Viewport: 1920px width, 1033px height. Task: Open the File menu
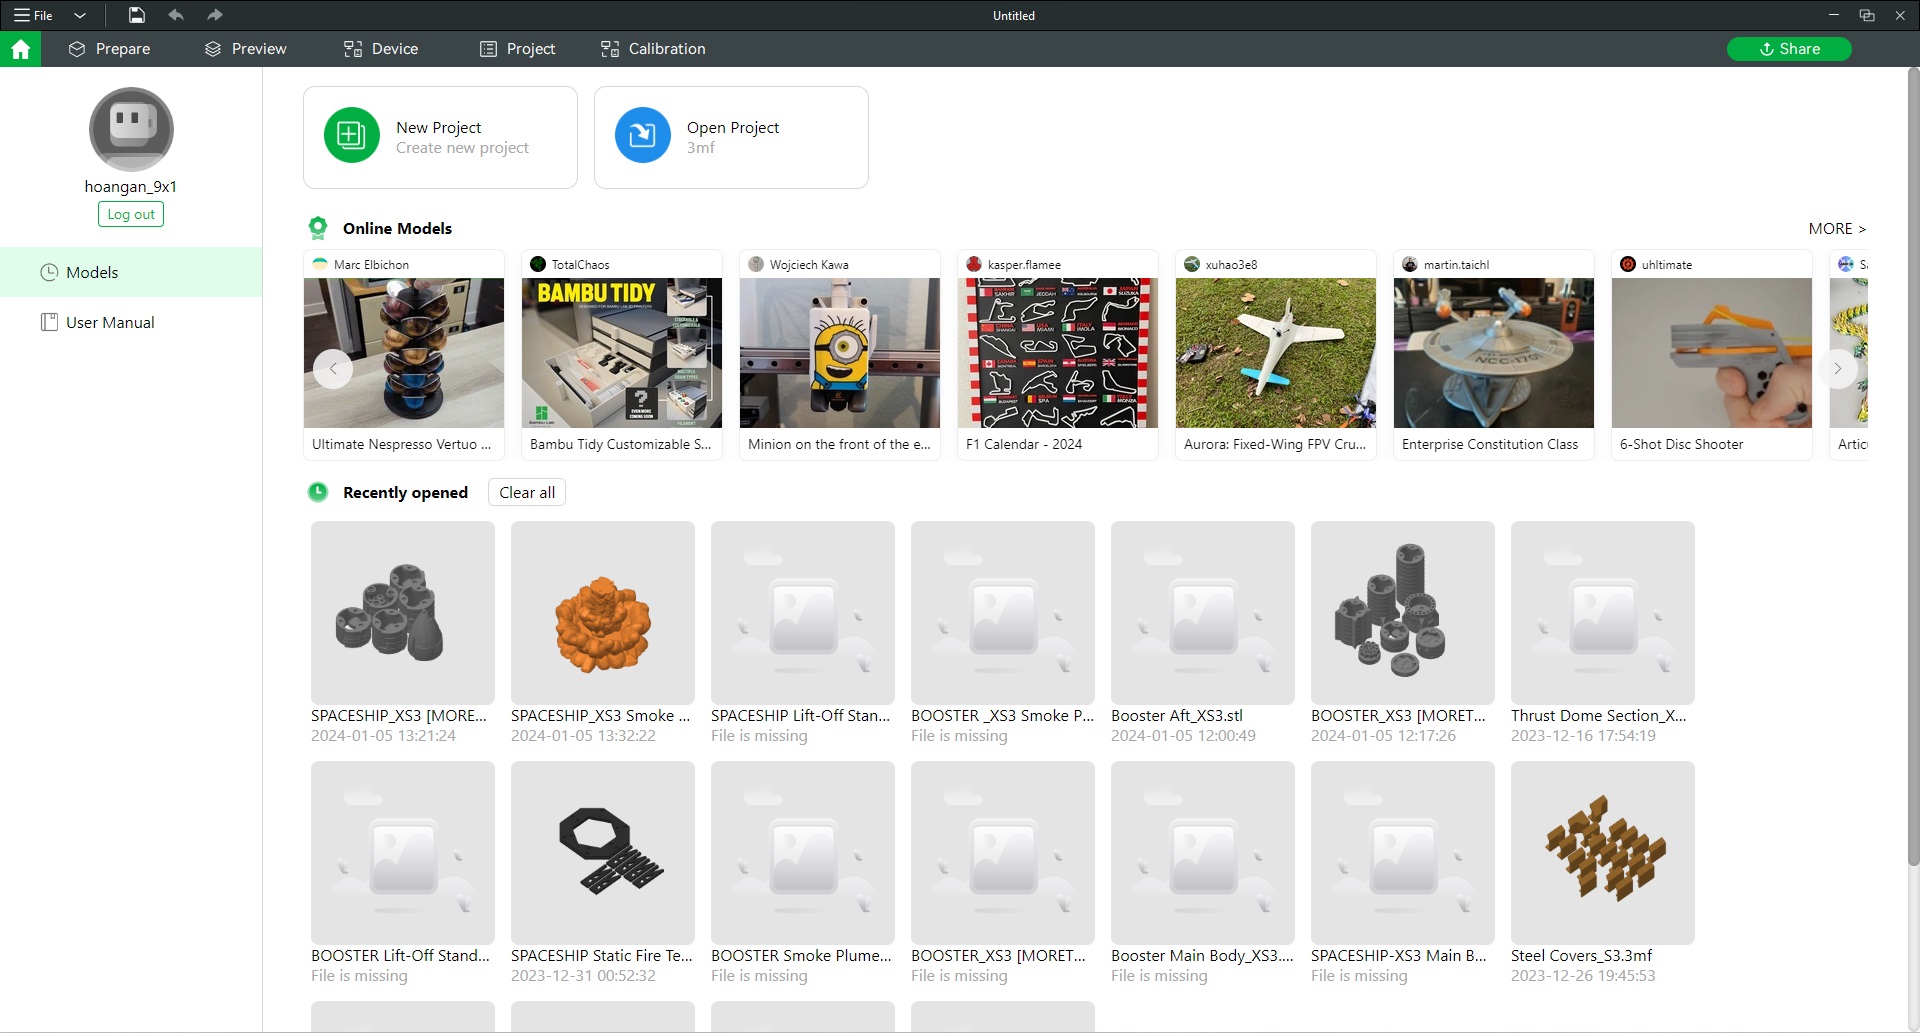point(34,15)
